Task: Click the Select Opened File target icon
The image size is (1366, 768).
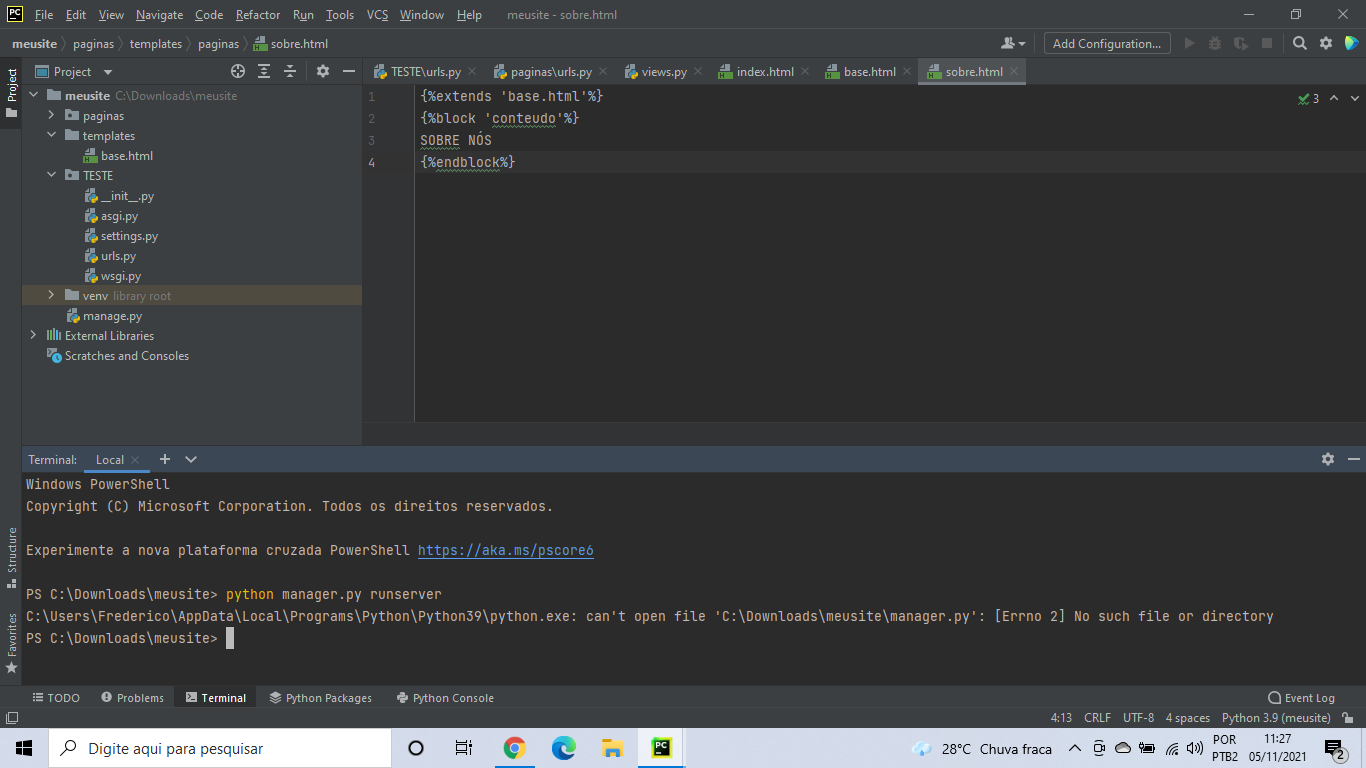Action: coord(238,71)
